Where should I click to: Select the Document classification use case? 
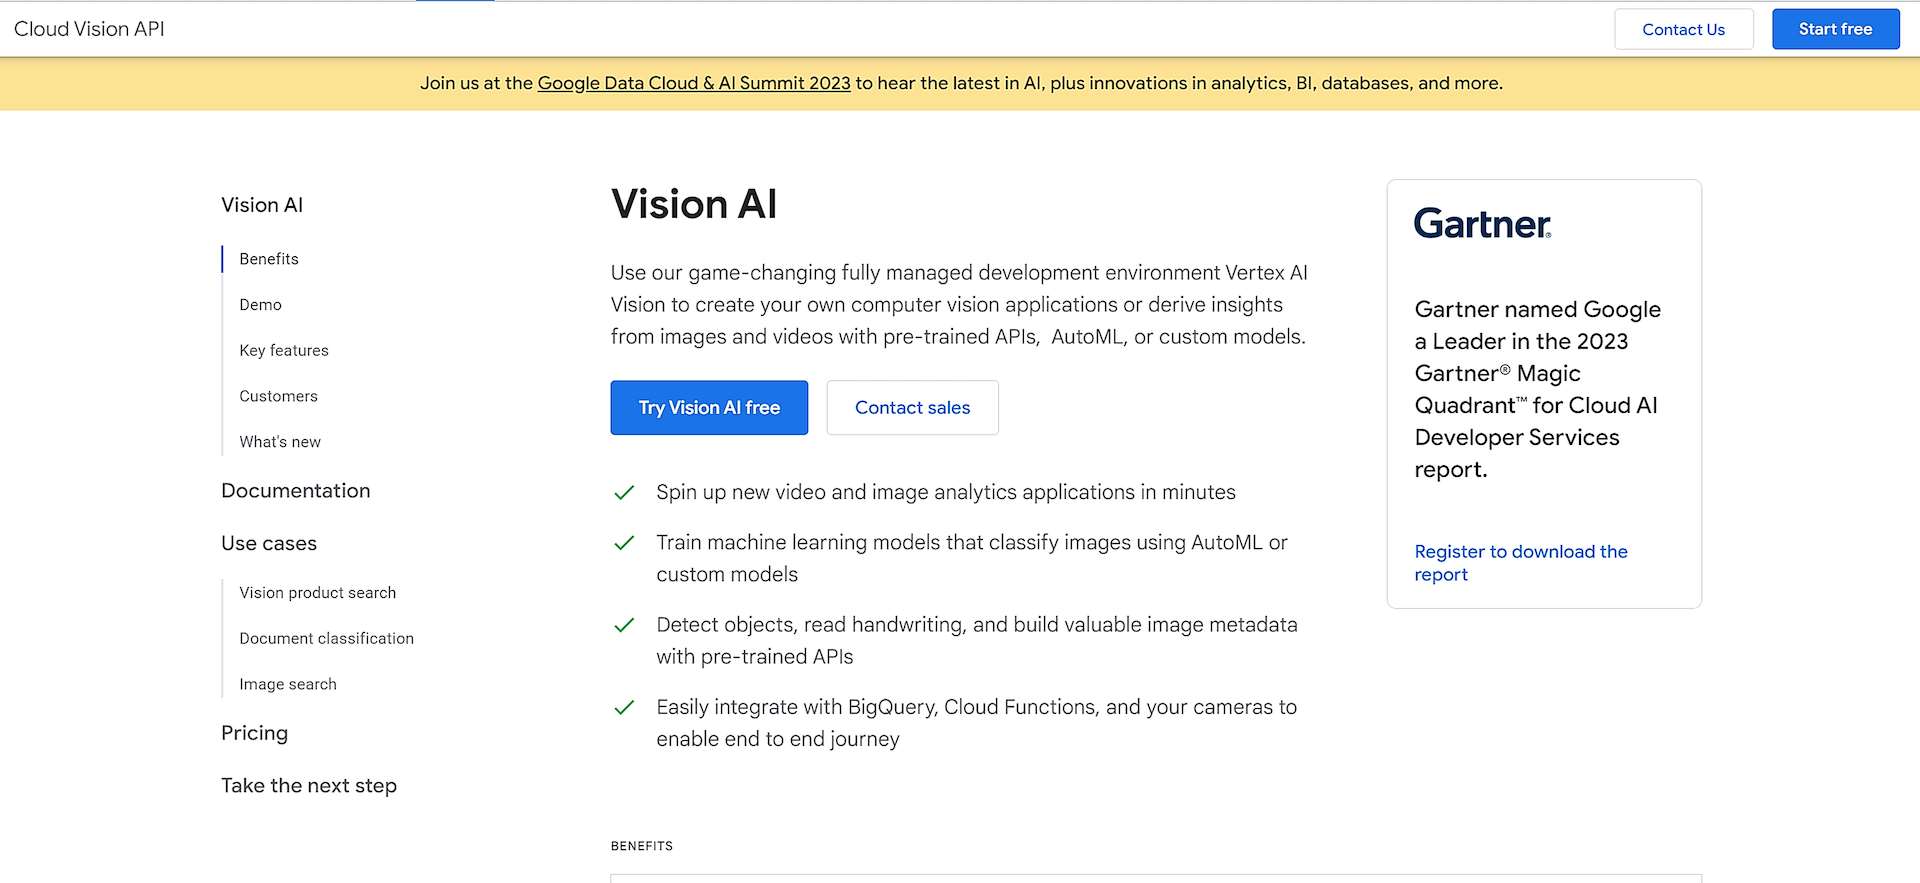[326, 638]
